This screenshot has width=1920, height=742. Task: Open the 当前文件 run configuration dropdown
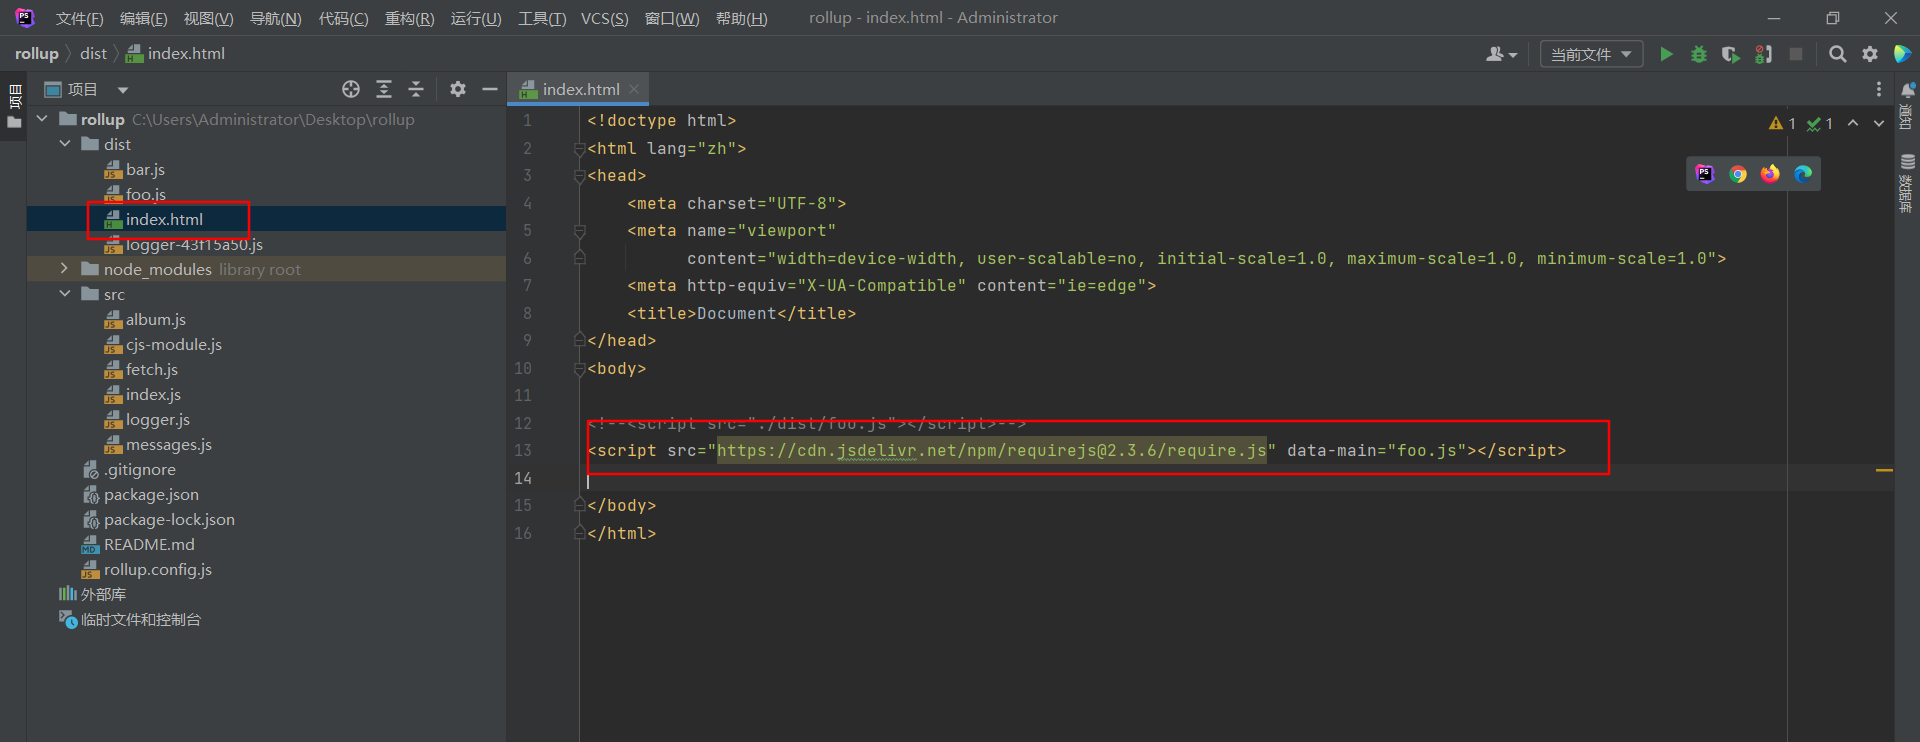1591,54
